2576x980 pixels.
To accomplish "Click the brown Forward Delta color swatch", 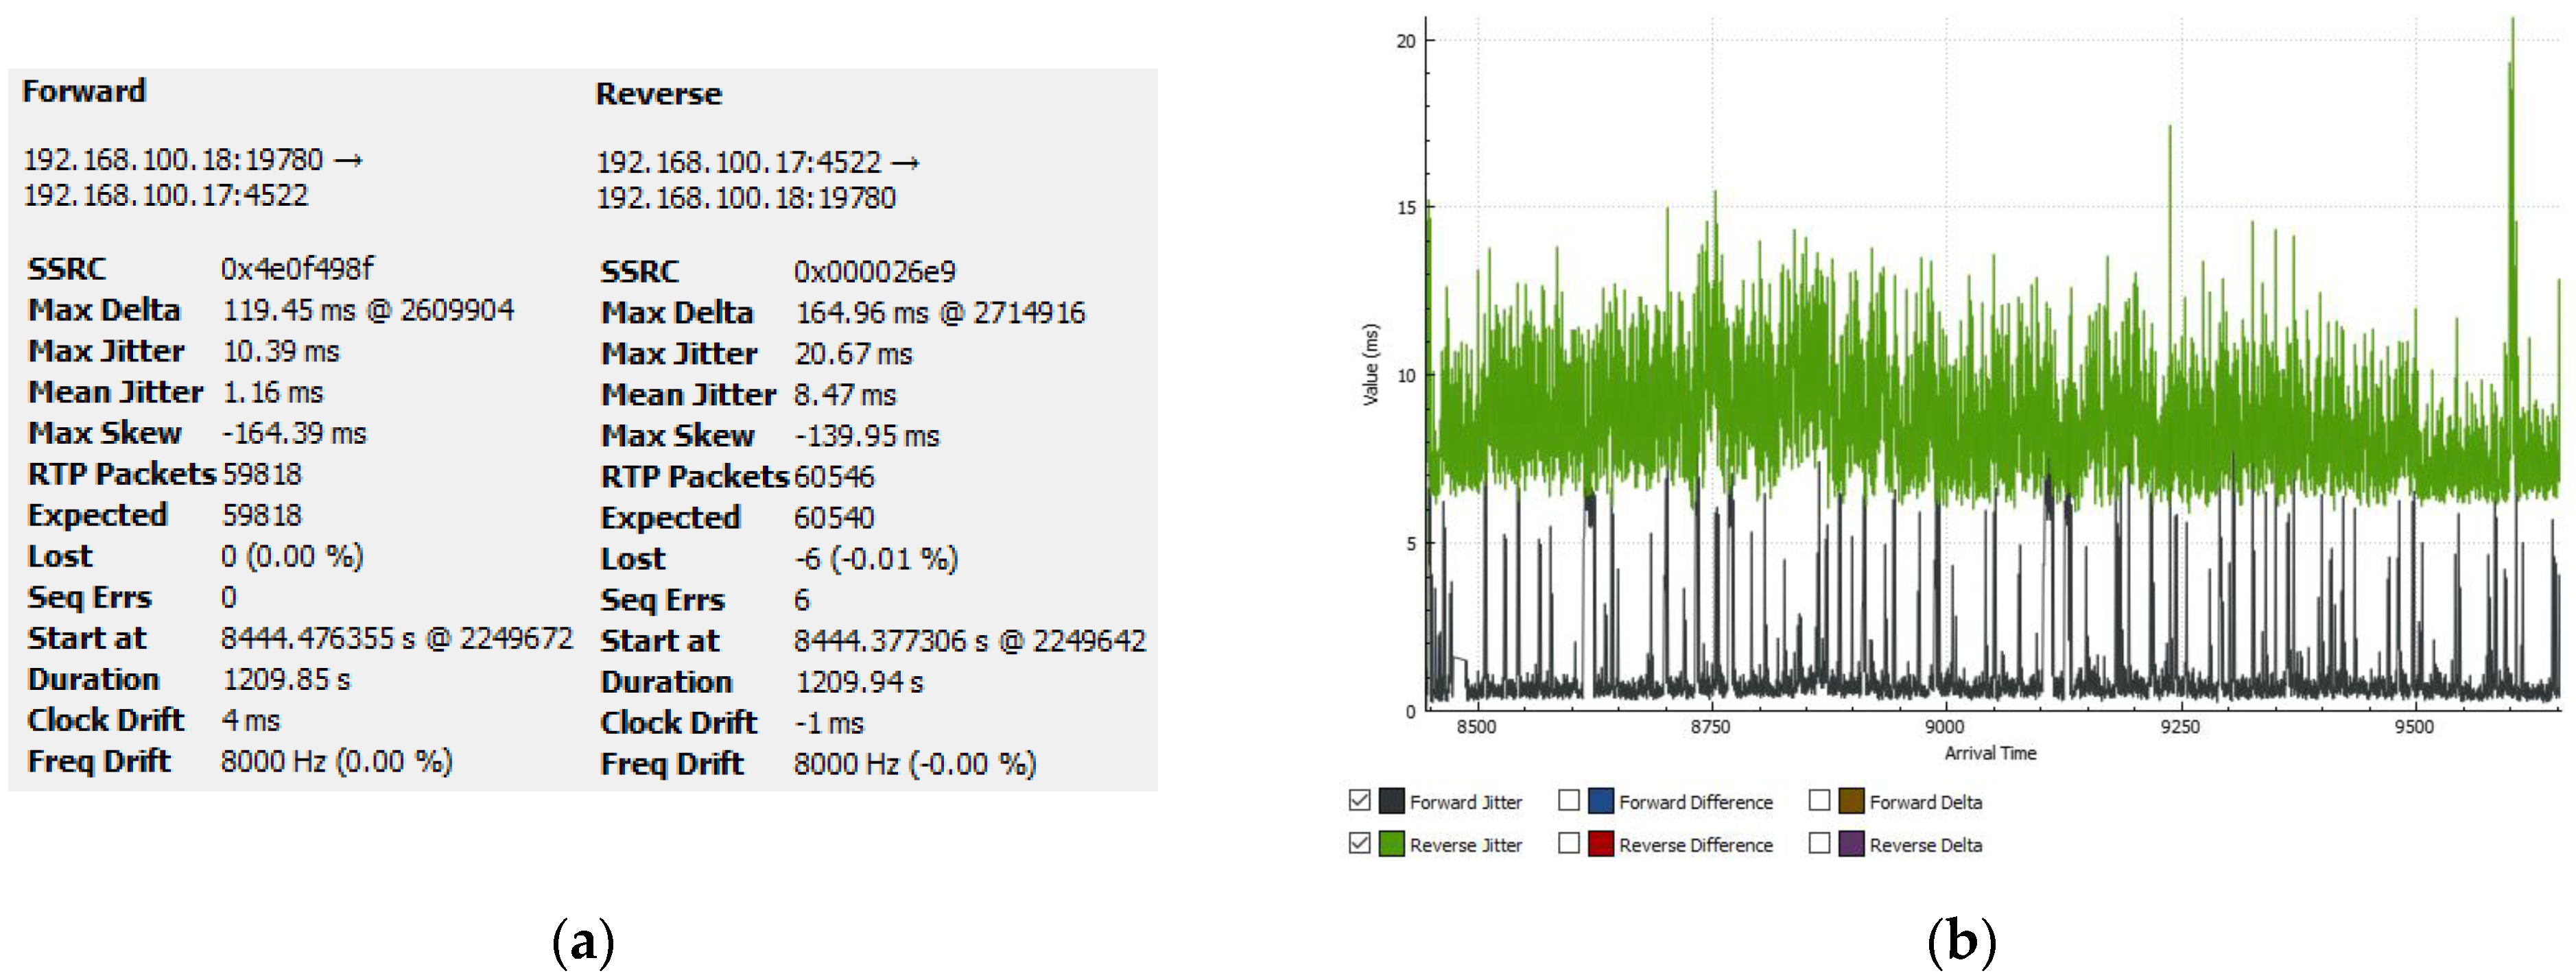I will (x=1851, y=800).
